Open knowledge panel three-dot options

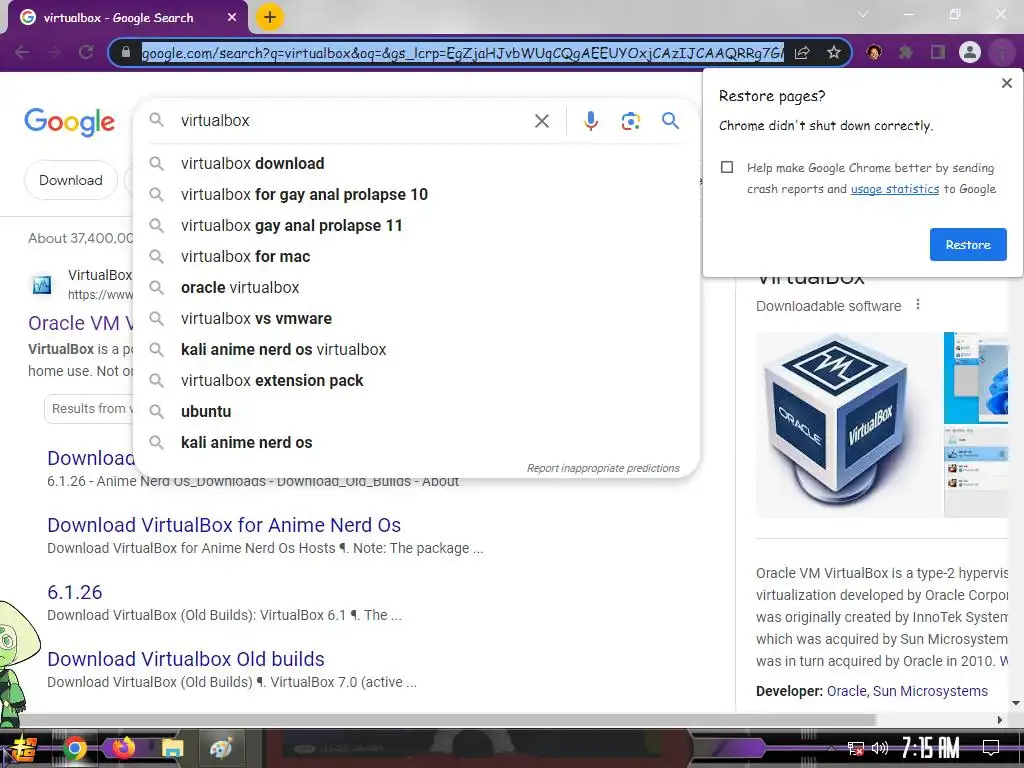pyautogui.click(x=918, y=304)
